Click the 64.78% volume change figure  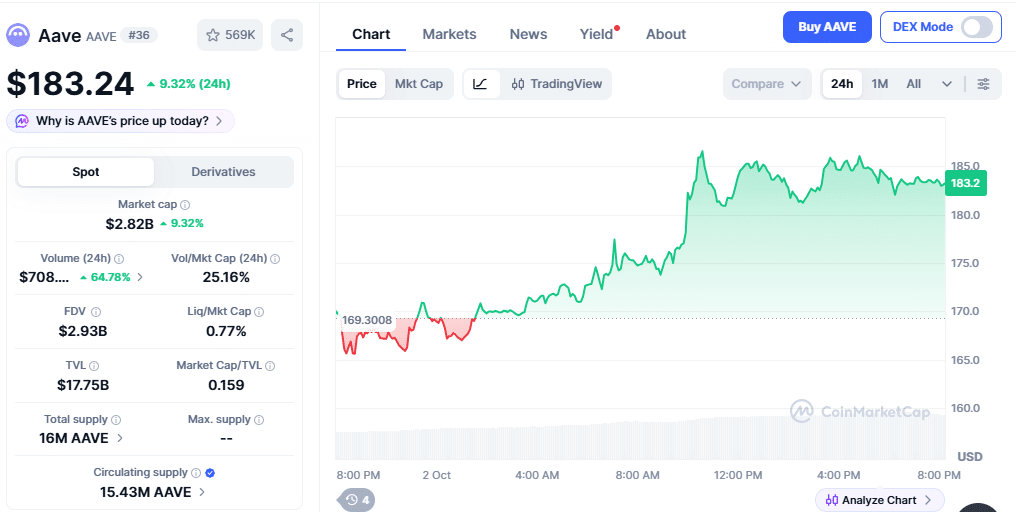pos(105,277)
